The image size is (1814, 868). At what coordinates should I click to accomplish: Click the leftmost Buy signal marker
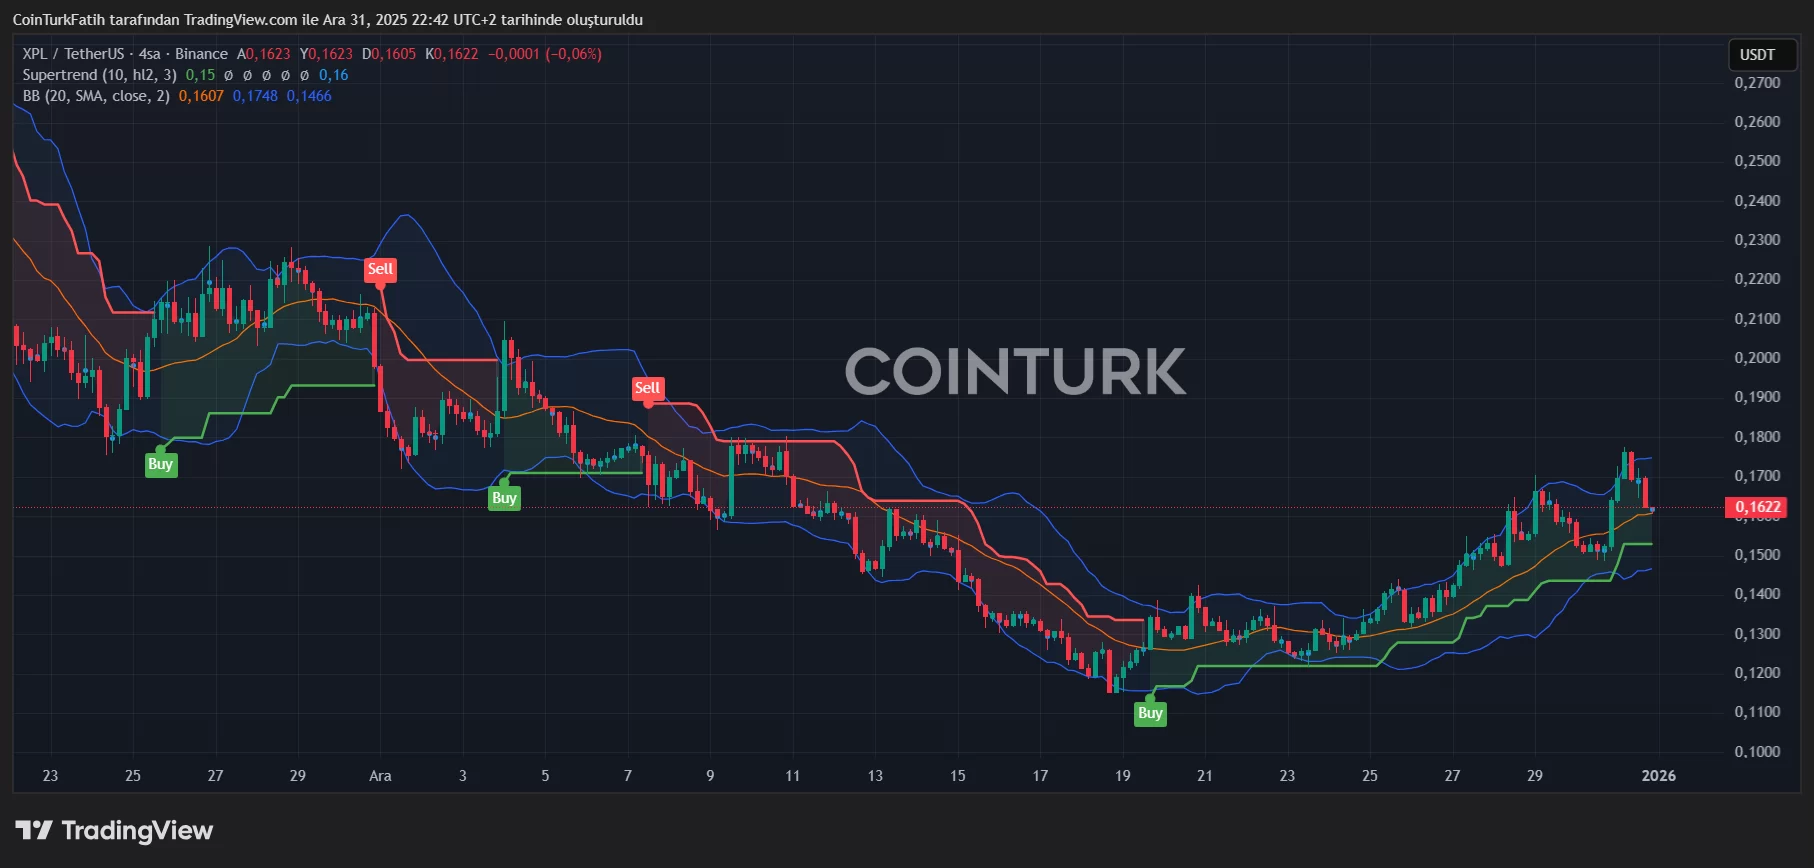pyautogui.click(x=160, y=464)
